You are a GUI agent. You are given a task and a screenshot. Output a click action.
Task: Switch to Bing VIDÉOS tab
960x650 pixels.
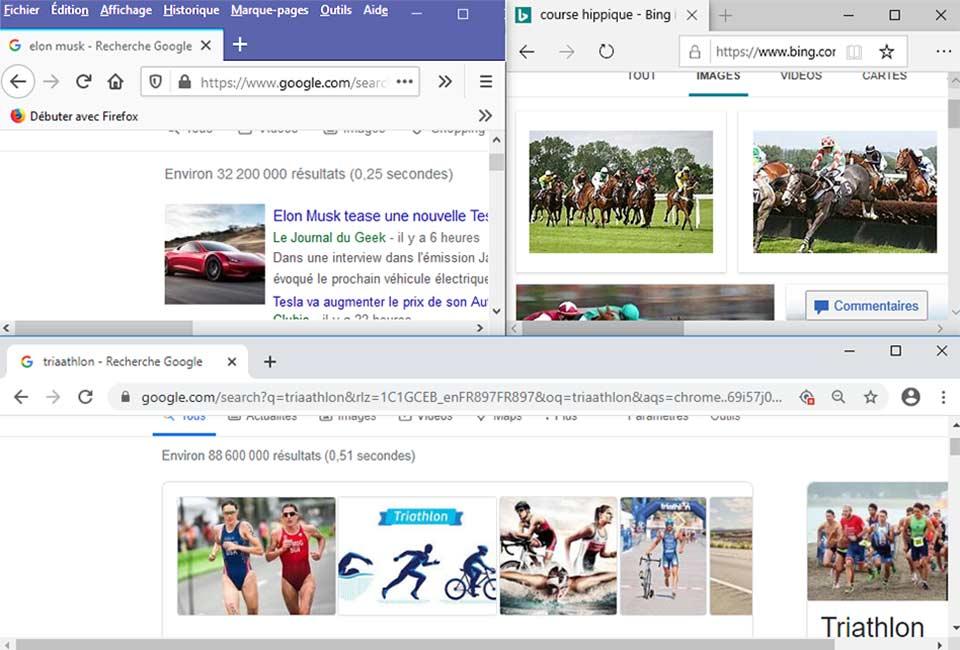(x=801, y=76)
